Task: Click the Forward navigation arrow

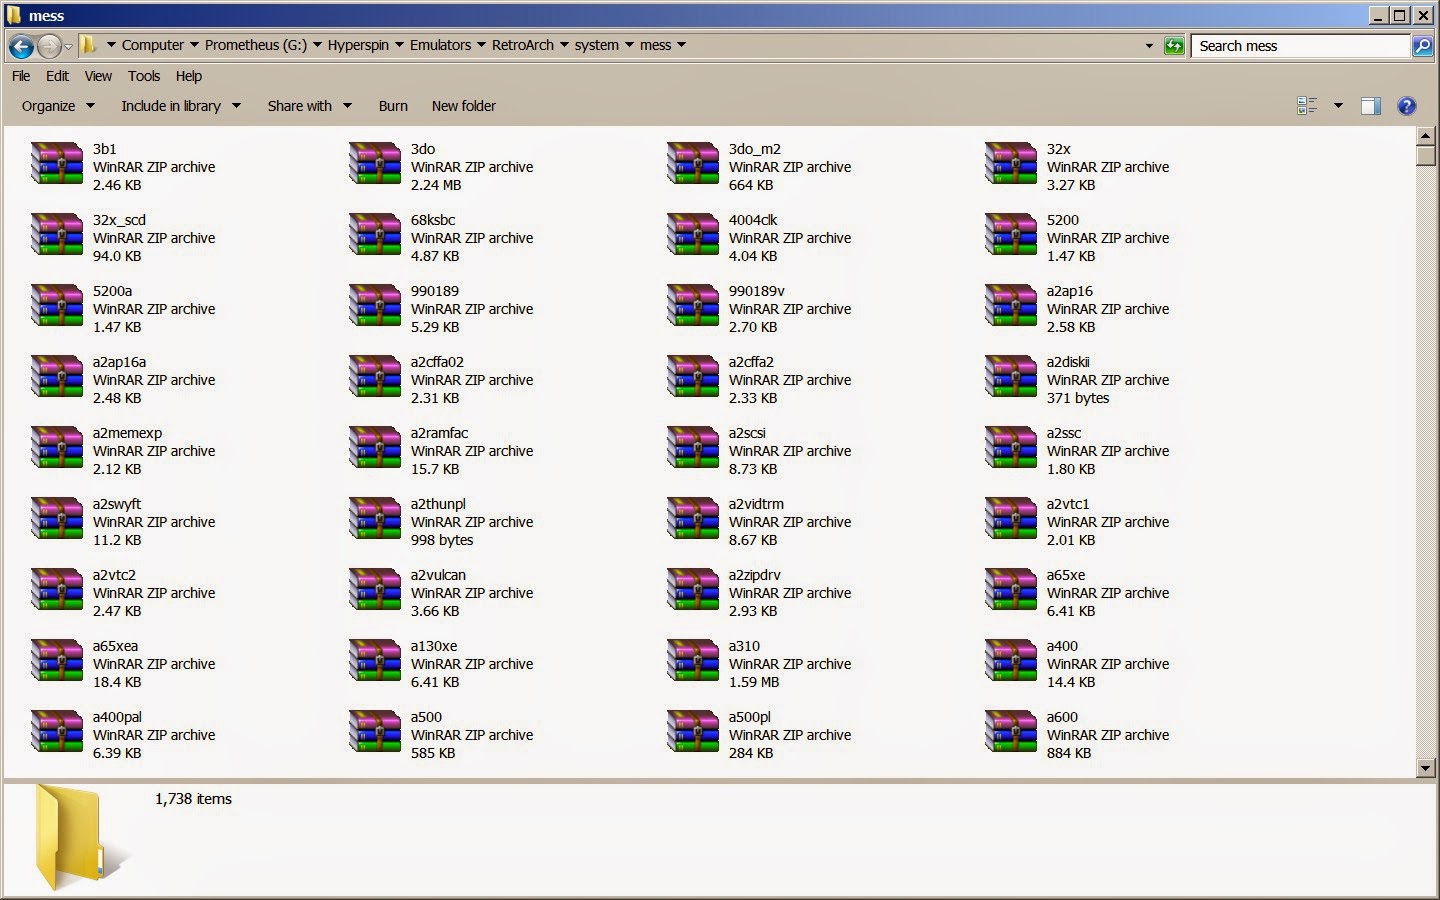Action: coord(48,46)
